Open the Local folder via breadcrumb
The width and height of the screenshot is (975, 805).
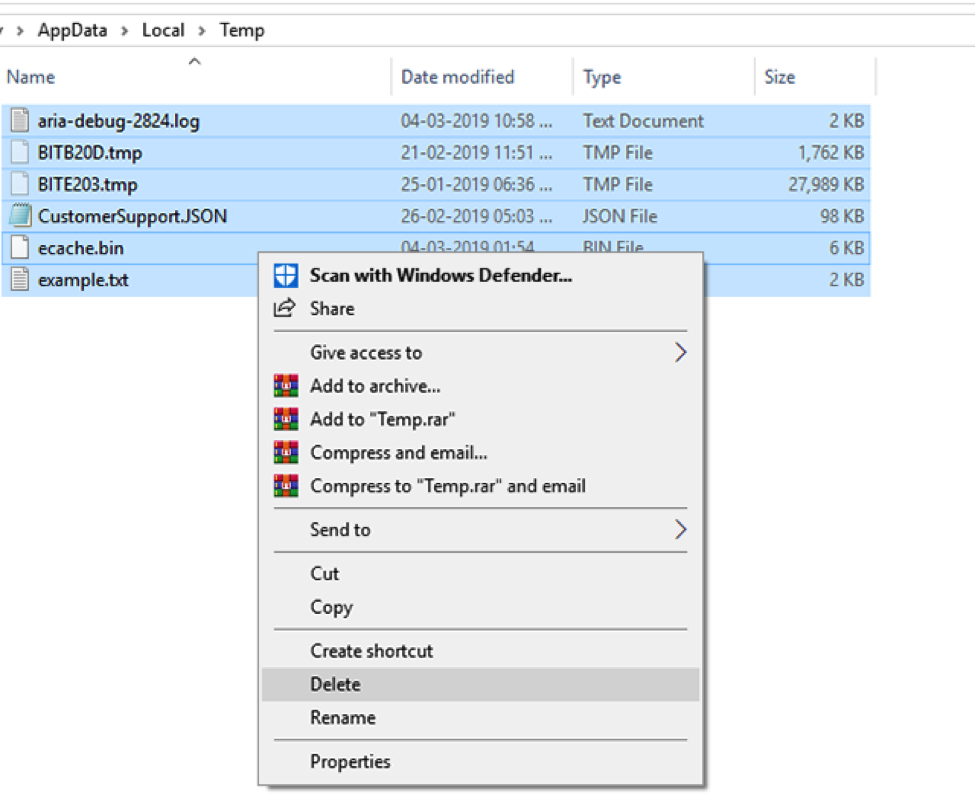[x=164, y=30]
